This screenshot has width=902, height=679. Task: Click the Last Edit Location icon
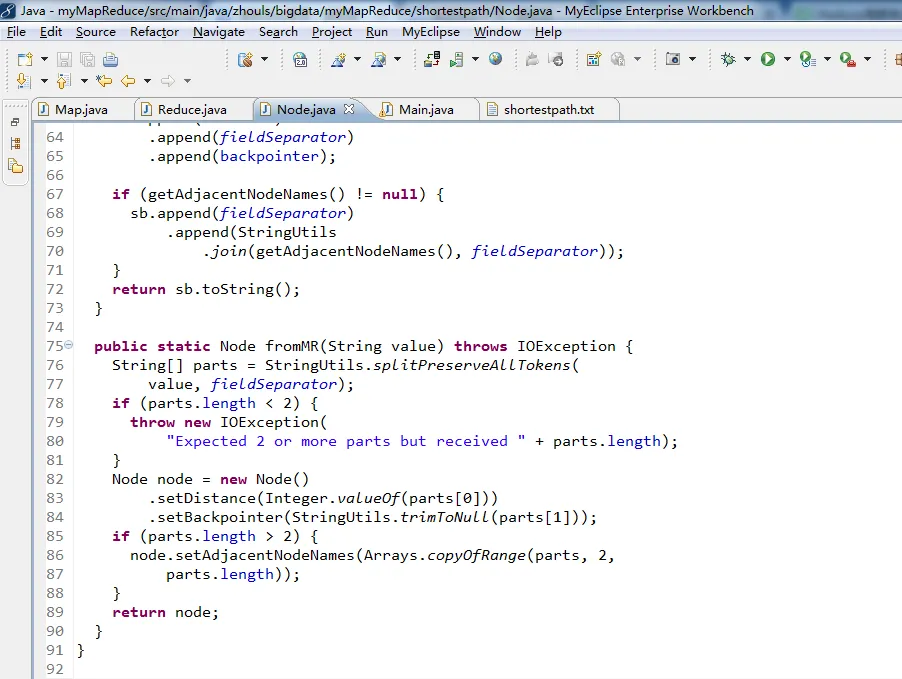104,81
